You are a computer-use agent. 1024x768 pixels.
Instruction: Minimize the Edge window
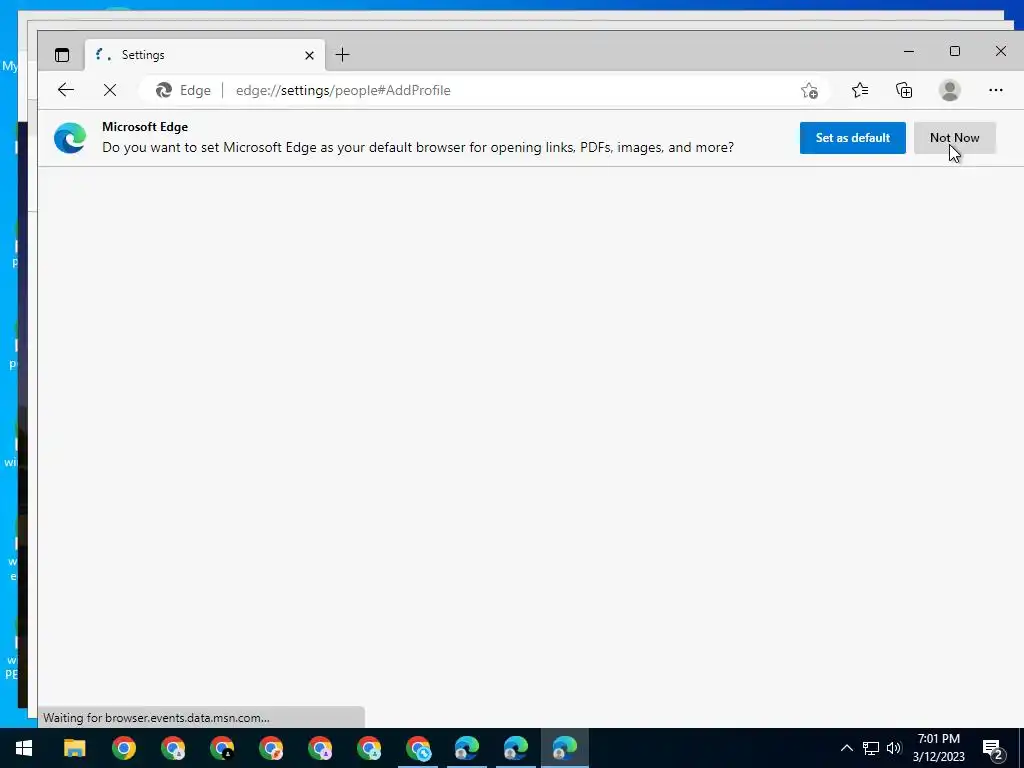coord(908,51)
